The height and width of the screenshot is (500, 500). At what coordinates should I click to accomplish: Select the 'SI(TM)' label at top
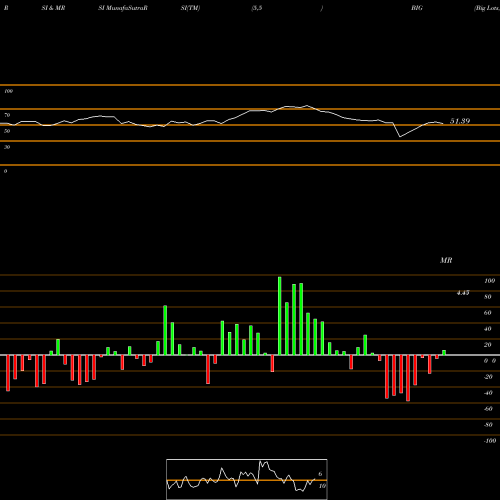click(x=190, y=8)
